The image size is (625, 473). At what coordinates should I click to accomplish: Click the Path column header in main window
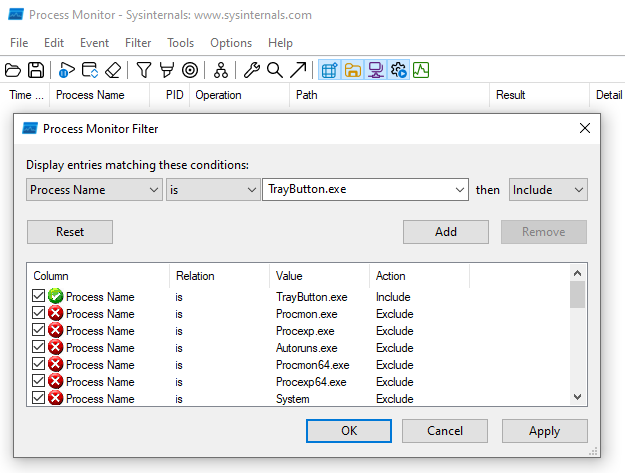tap(389, 95)
